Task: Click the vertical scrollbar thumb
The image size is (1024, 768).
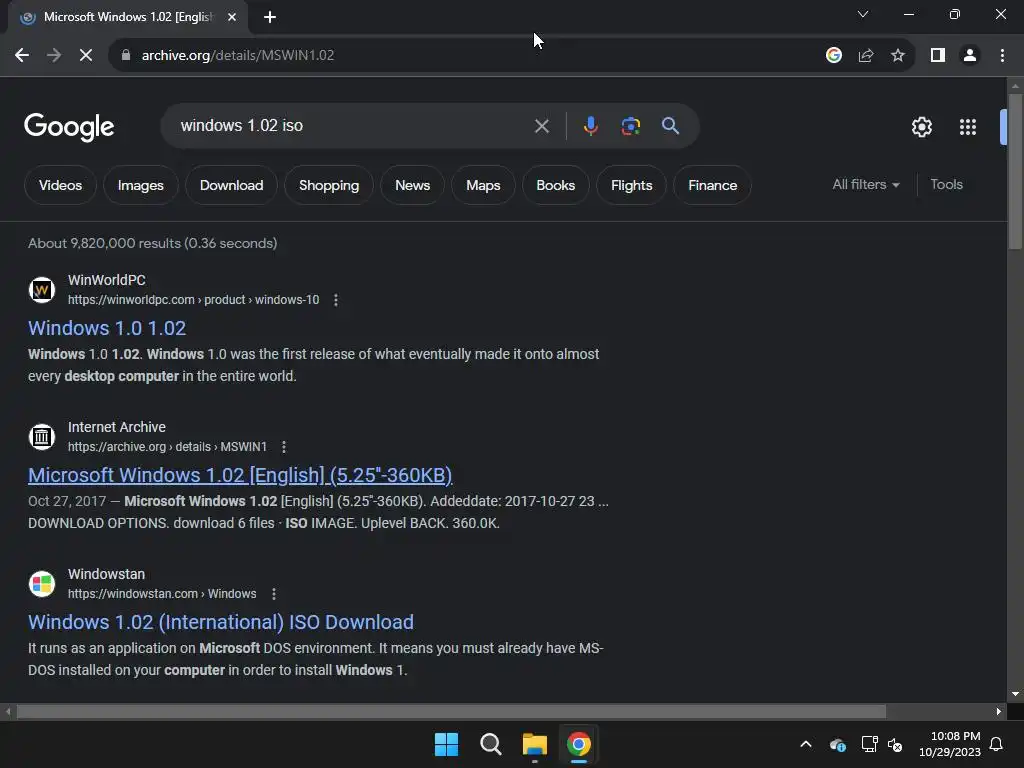Action: pyautogui.click(x=1015, y=171)
